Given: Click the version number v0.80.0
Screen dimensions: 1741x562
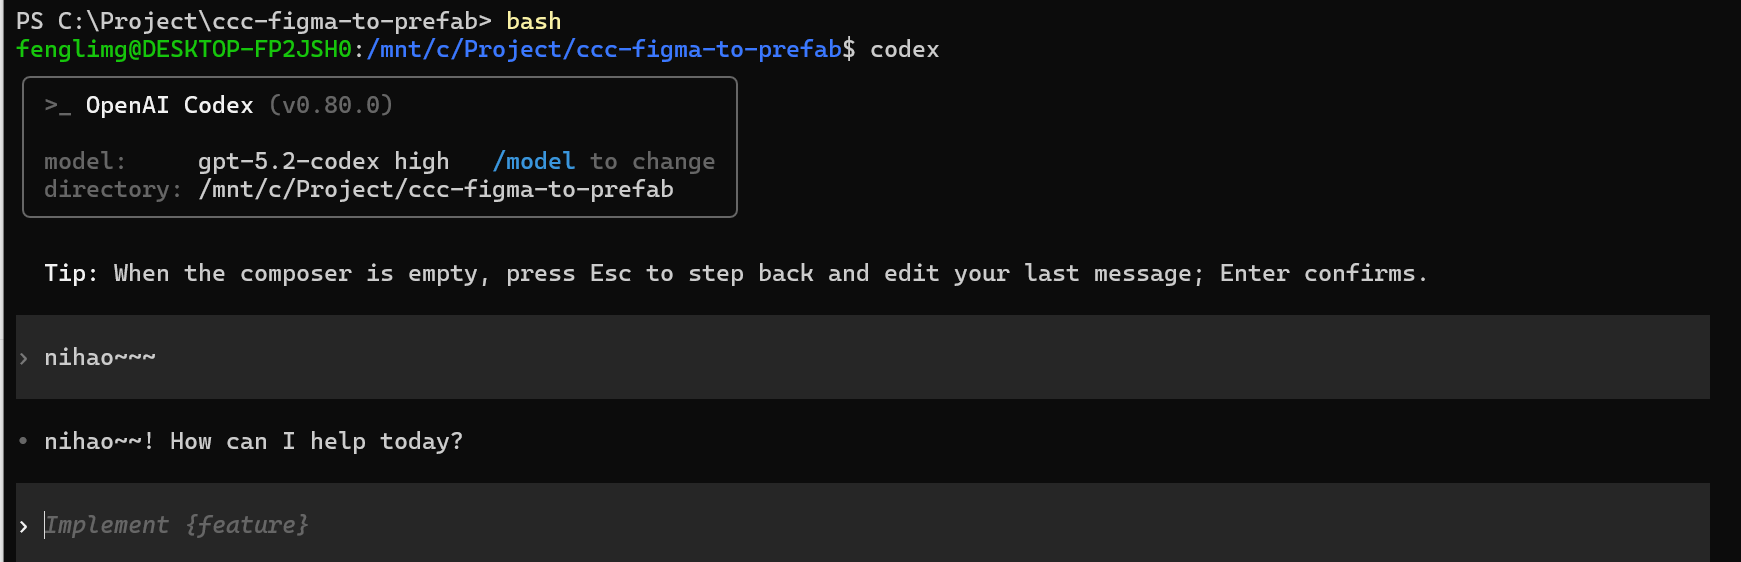Looking at the screenshot, I should (x=331, y=105).
